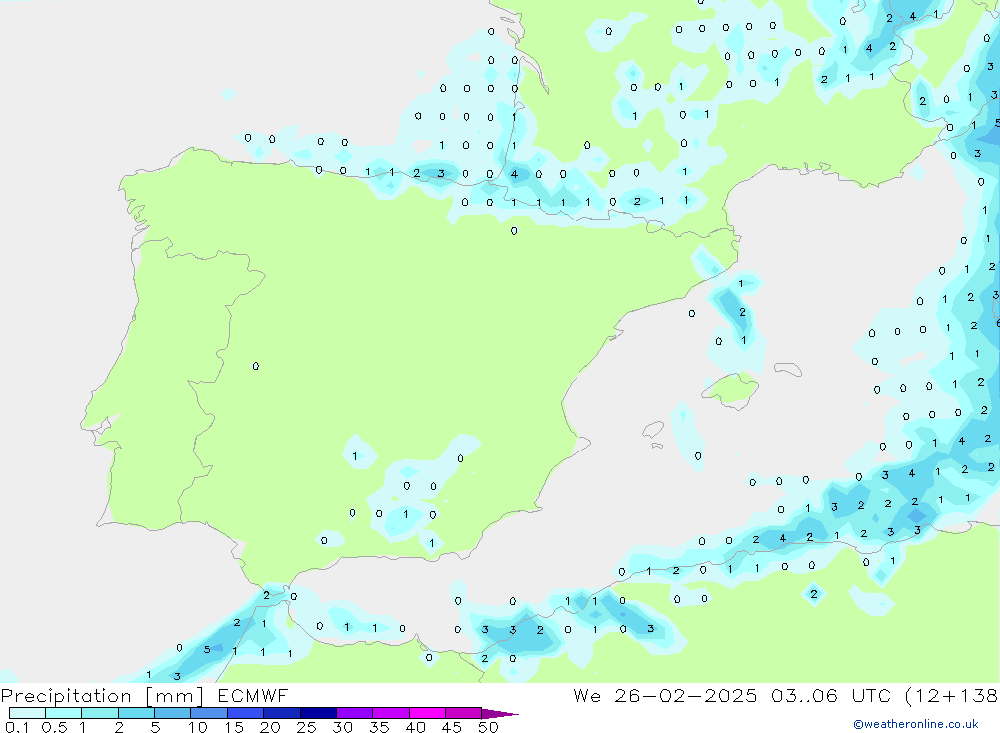Click the 'We' weekday abbreviation
Viewport: 1000px width, 733px height.
click(x=587, y=695)
